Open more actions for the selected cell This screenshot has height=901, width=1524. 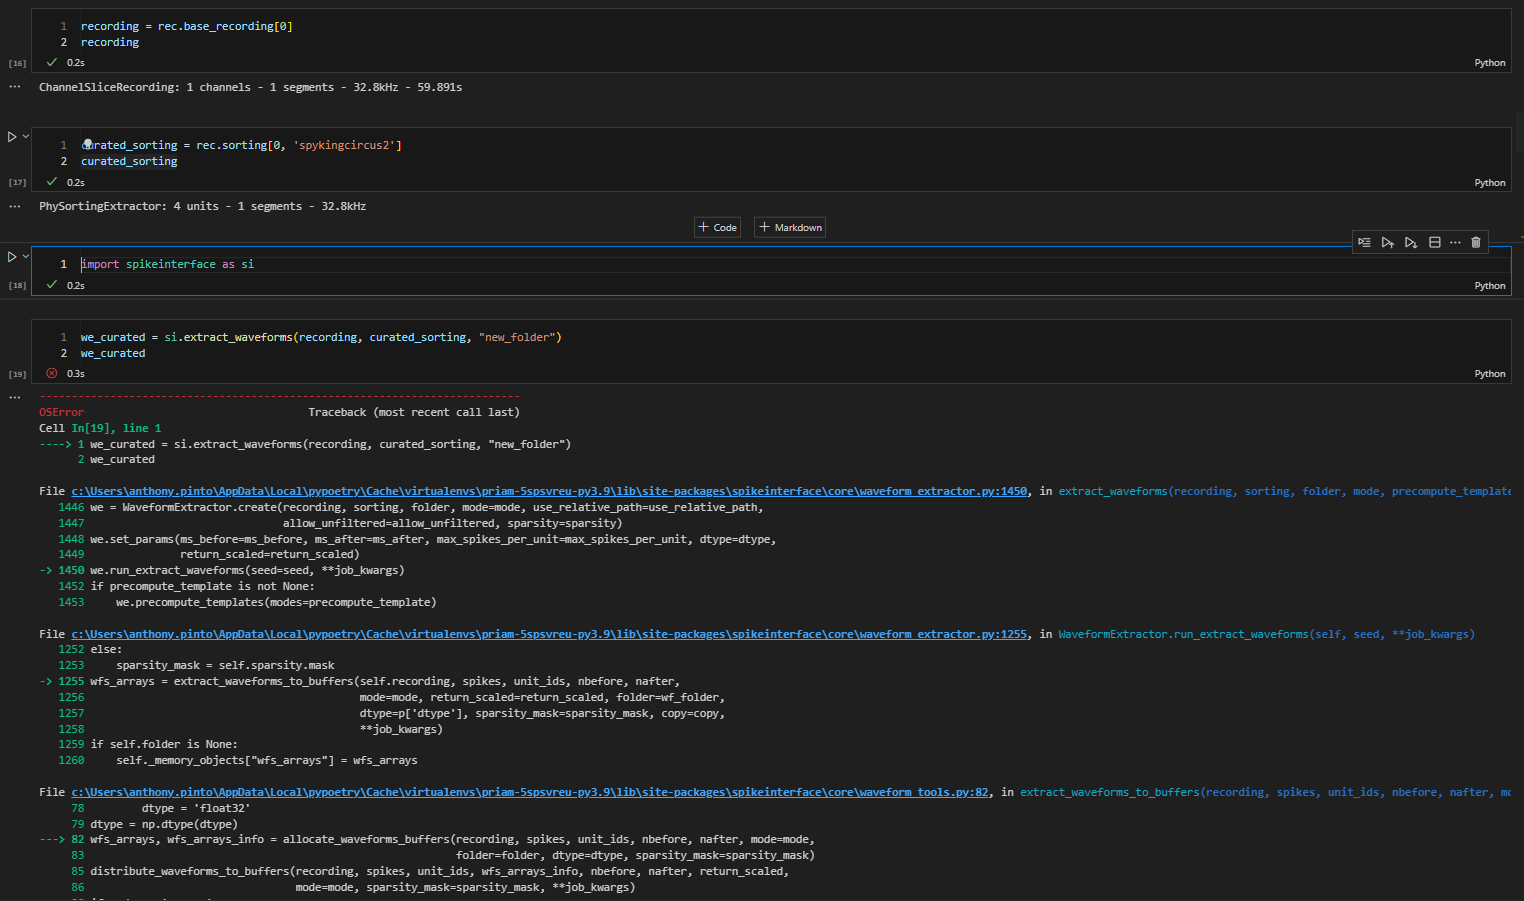1455,242
